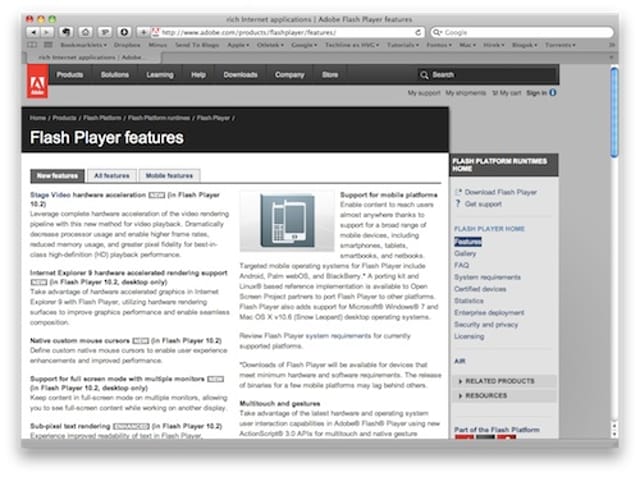Open the Torrents bookmark folder dropdown
The image size is (640, 477).
point(560,45)
